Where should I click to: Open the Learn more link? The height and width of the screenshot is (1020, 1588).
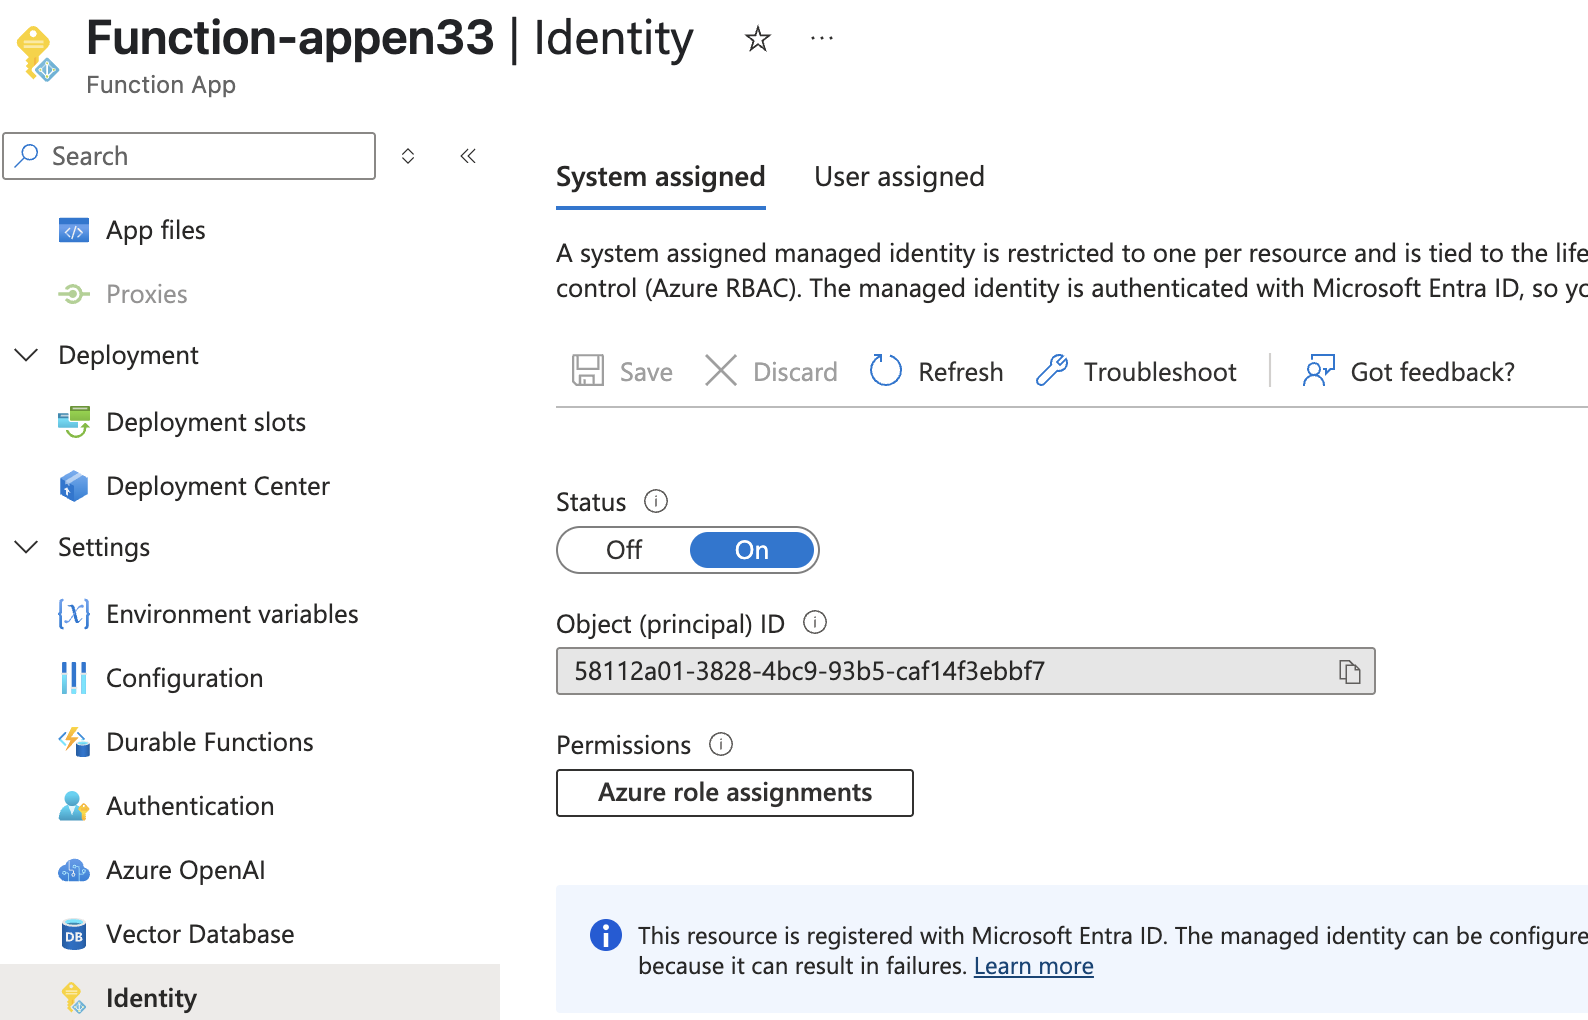(1033, 966)
